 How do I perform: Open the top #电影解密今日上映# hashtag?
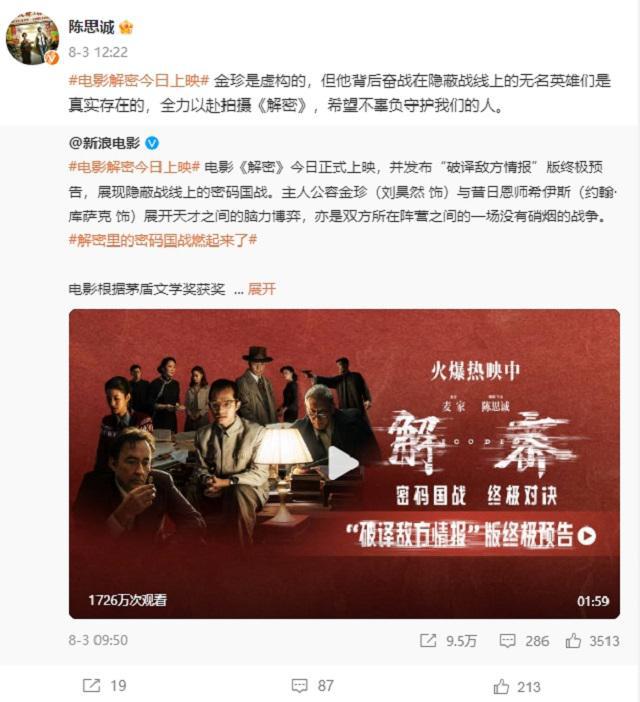click(x=138, y=81)
